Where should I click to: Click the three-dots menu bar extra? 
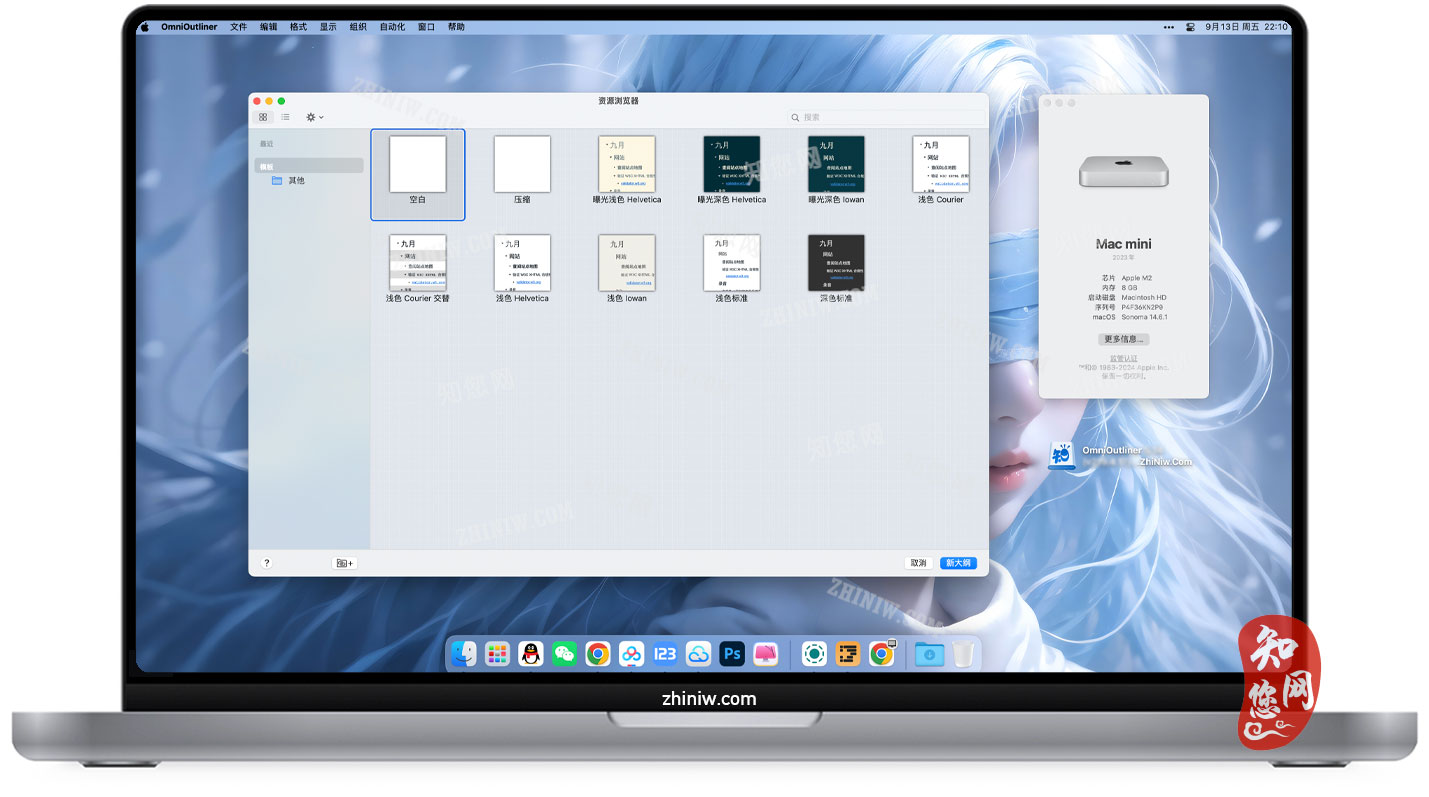pyautogui.click(x=1169, y=27)
